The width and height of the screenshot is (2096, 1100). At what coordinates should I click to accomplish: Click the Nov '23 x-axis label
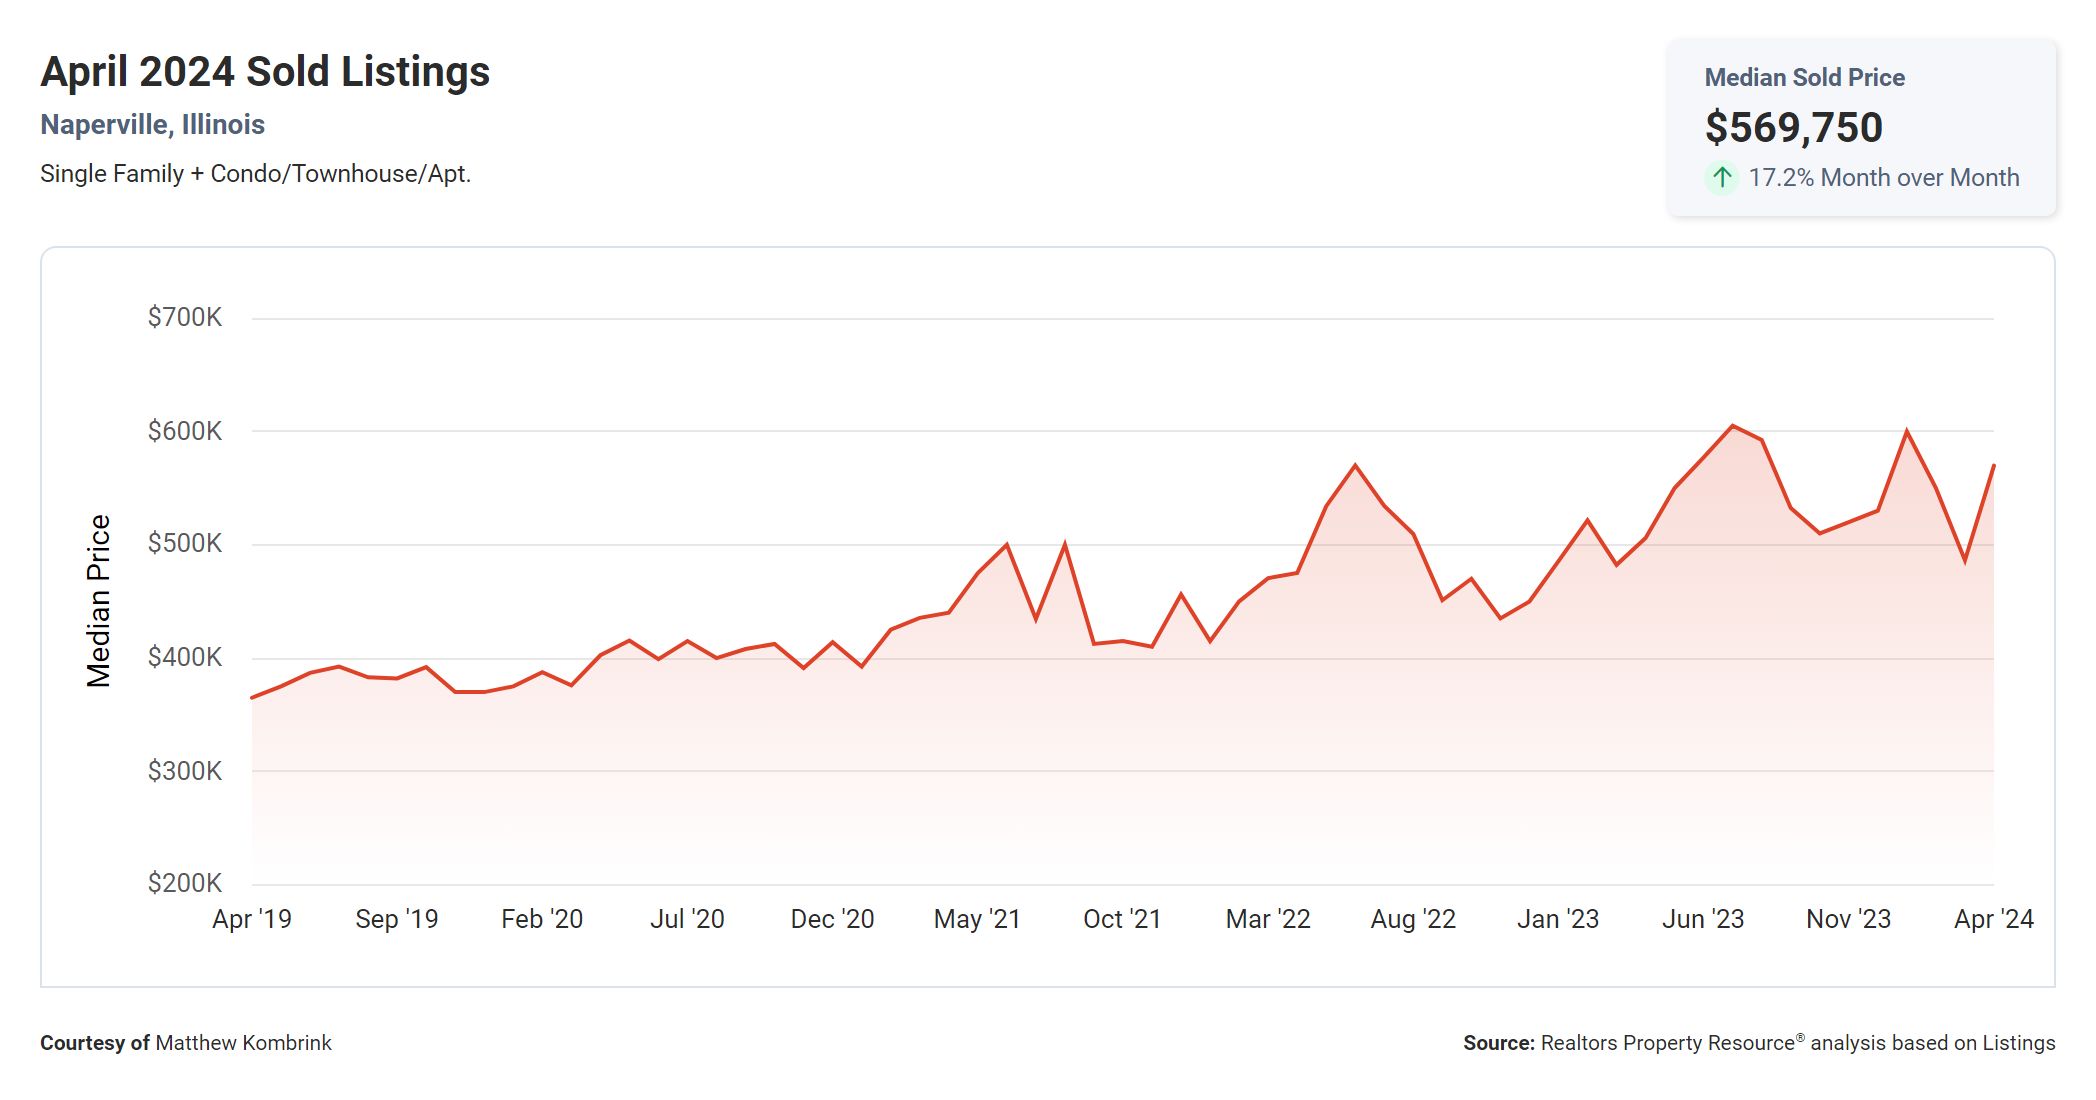[x=1848, y=919]
